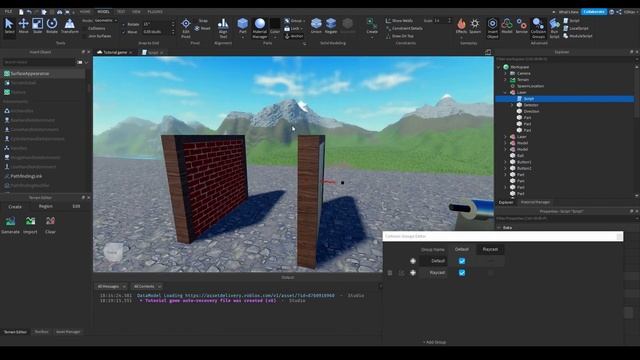640x360 pixels.
Task: Expand the Detector node in Explorer
Action: click(512, 105)
